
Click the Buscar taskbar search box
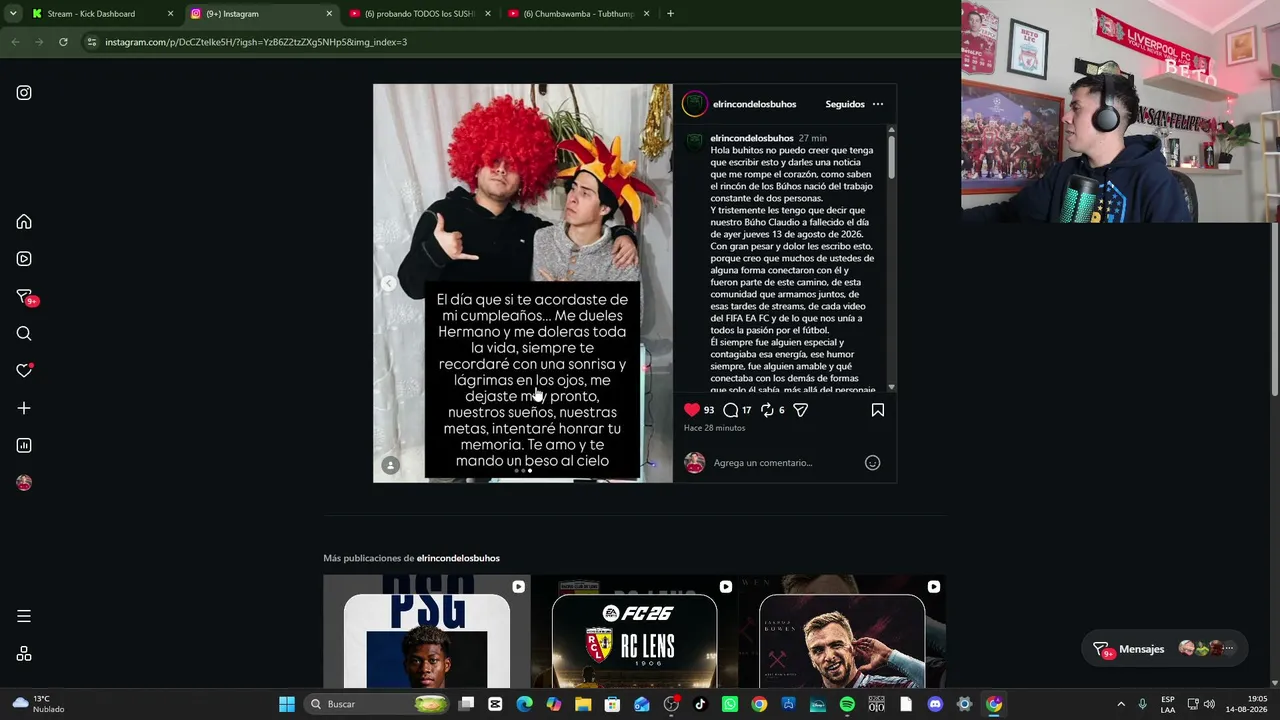click(x=375, y=704)
